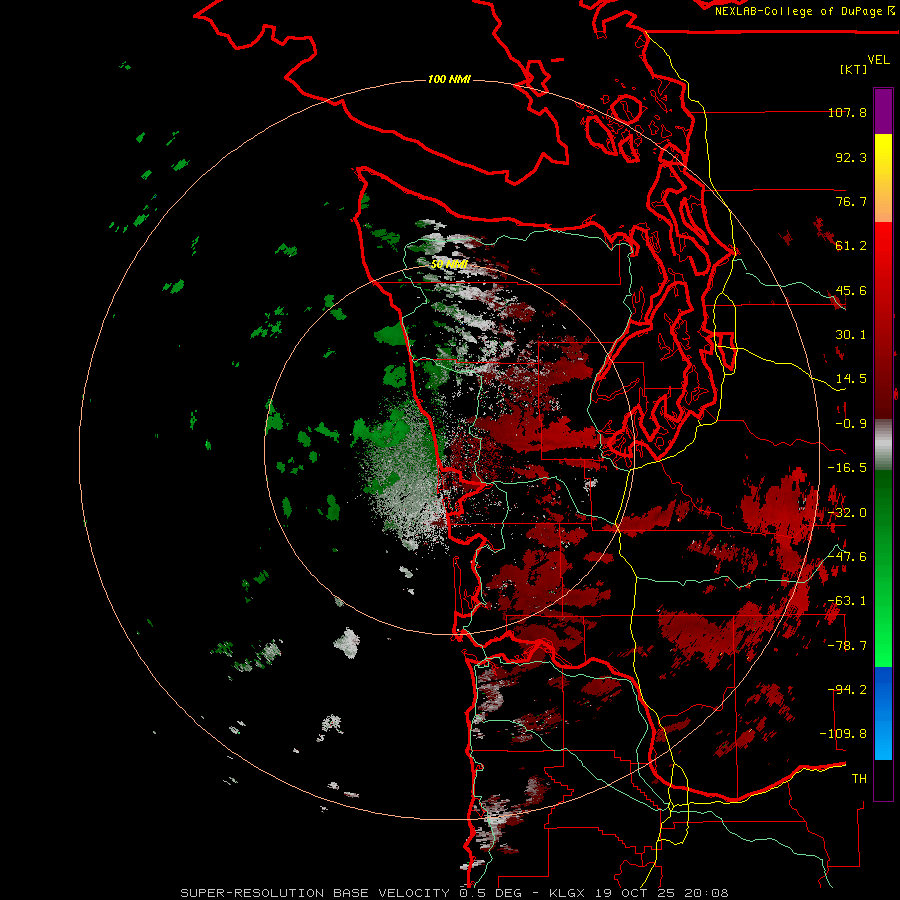Image resolution: width=900 pixels, height=900 pixels.
Task: Select the 61.2 velocity scale label
Action: 851,246
